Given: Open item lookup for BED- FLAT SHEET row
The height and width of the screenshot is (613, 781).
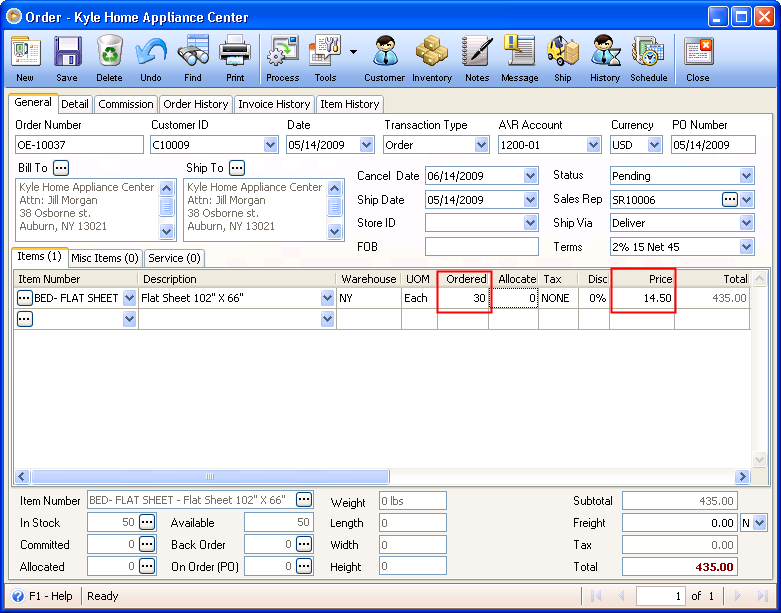Looking at the screenshot, I should coord(24,298).
